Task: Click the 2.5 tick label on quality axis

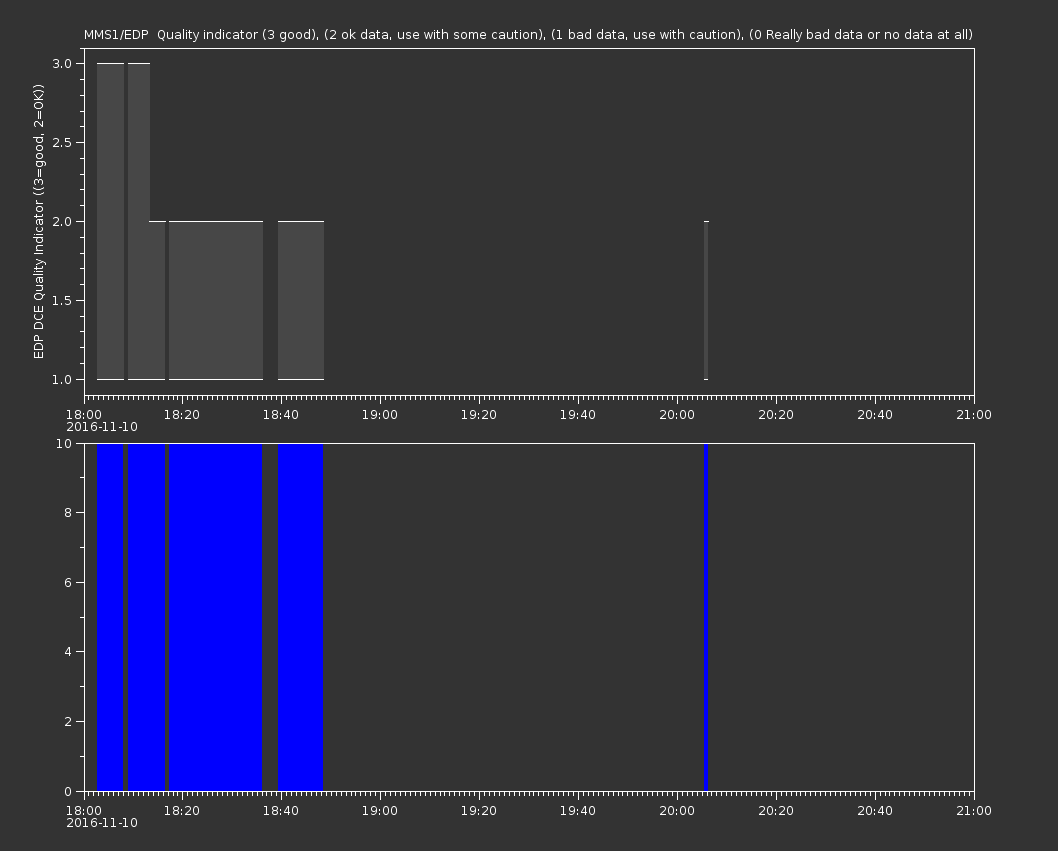Action: click(x=62, y=142)
